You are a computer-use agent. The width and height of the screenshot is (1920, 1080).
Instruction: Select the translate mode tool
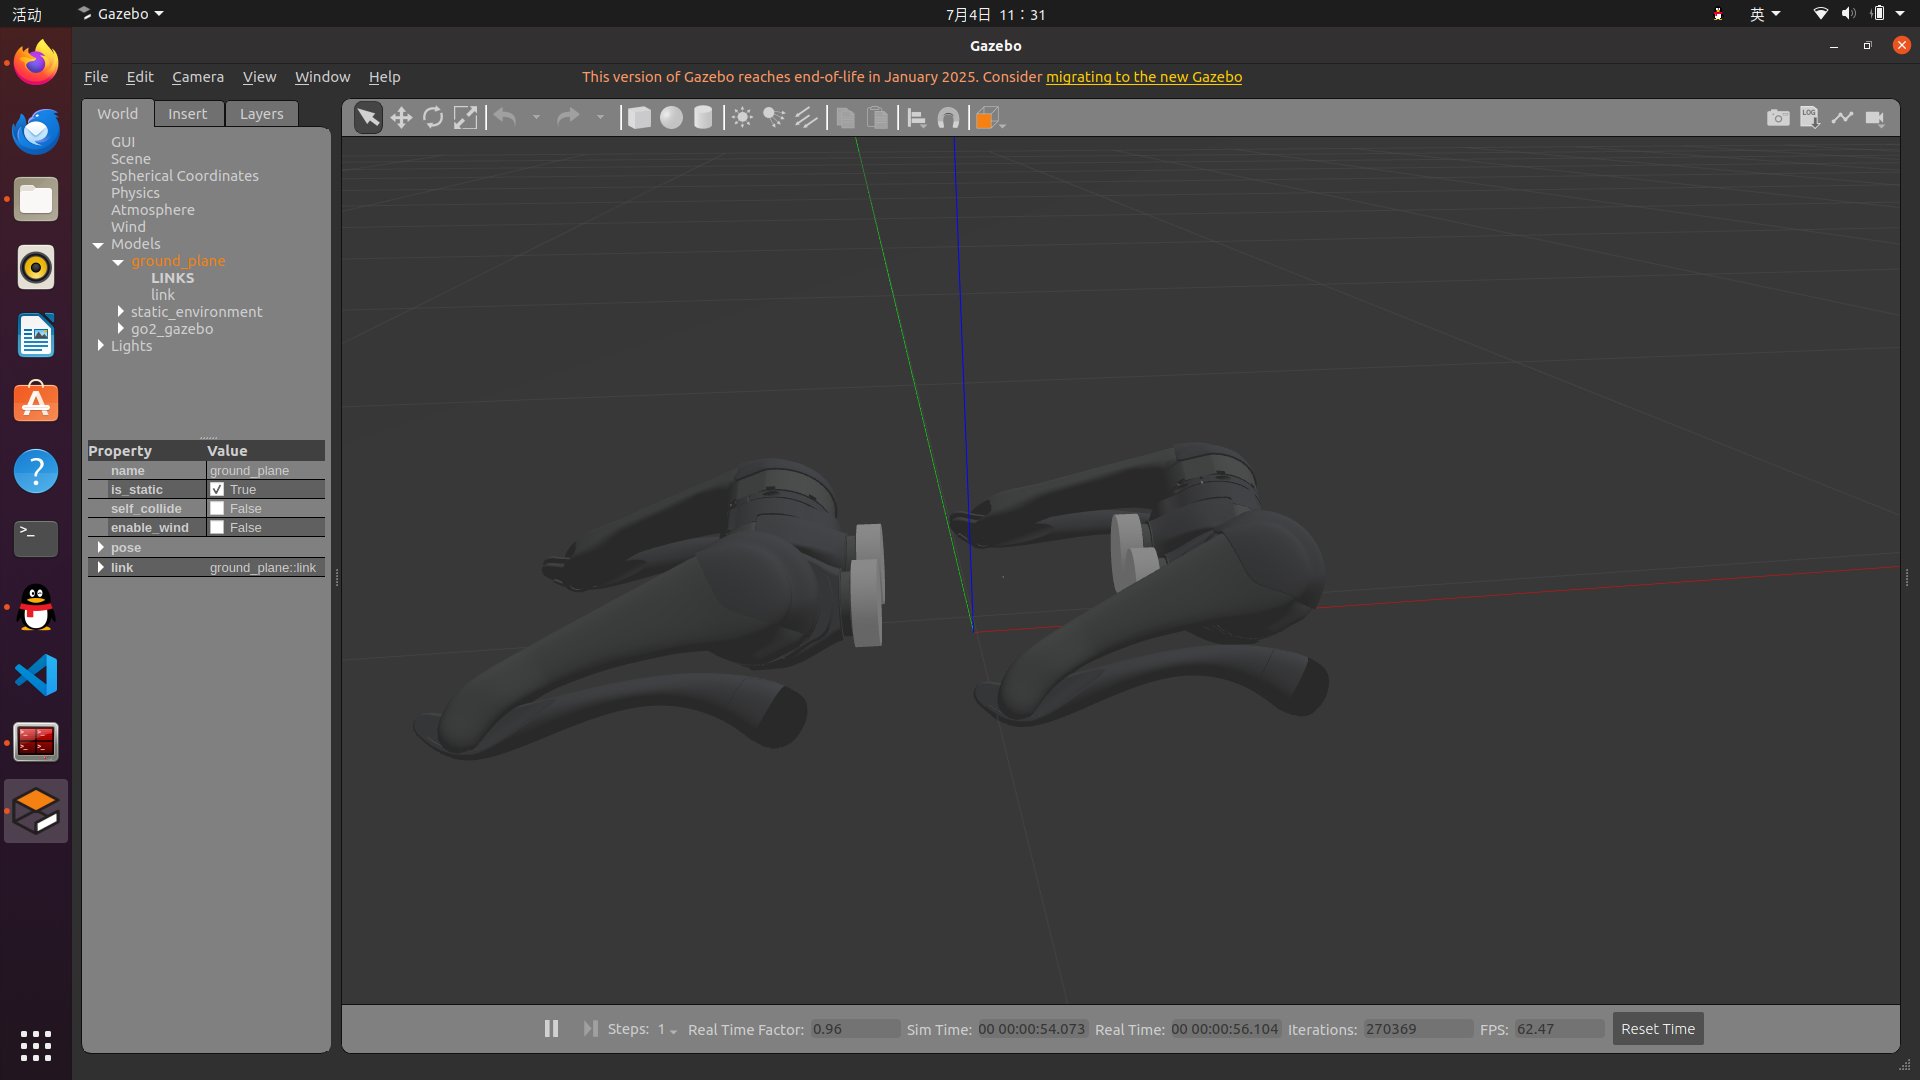tap(401, 118)
